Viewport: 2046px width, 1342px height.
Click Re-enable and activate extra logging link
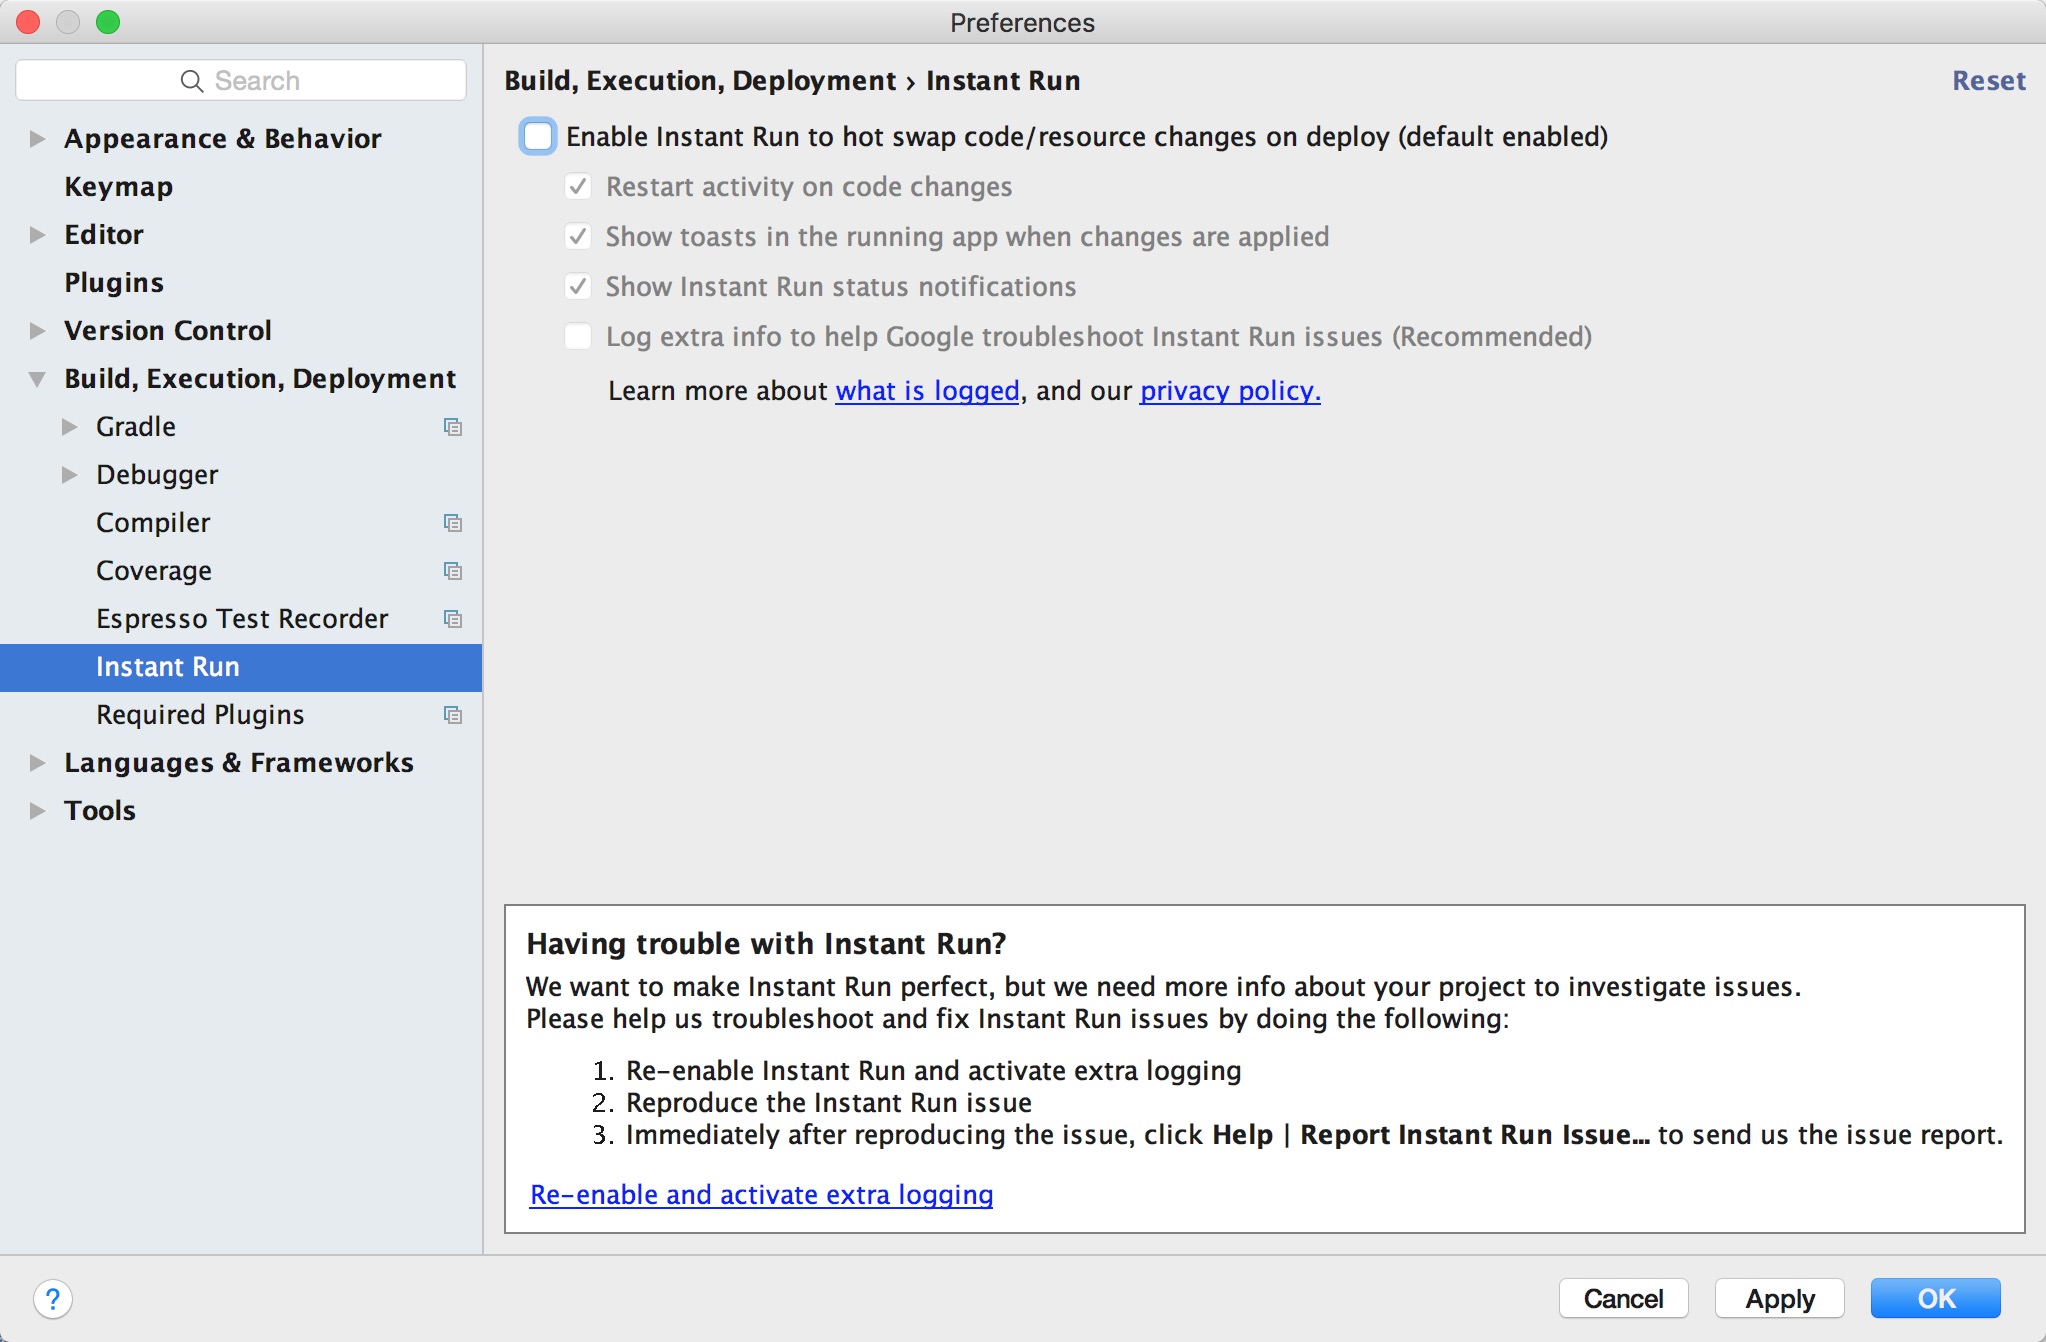click(761, 1195)
